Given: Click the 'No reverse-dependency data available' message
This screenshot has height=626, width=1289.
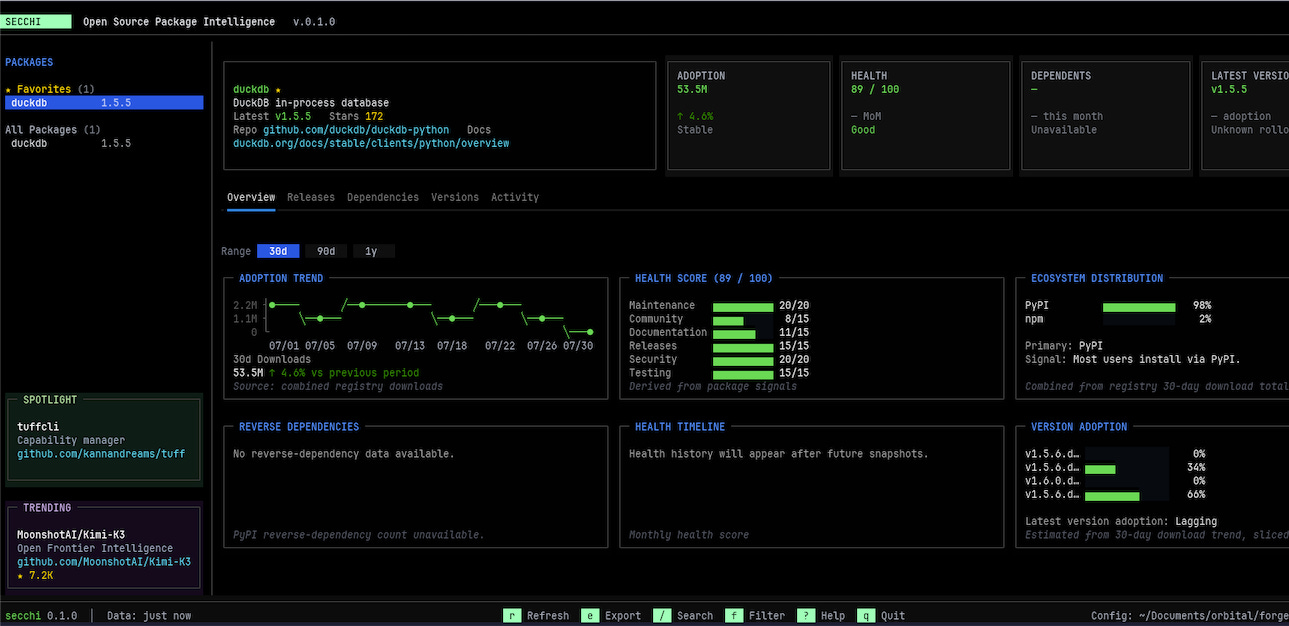Looking at the screenshot, I should pos(344,454).
